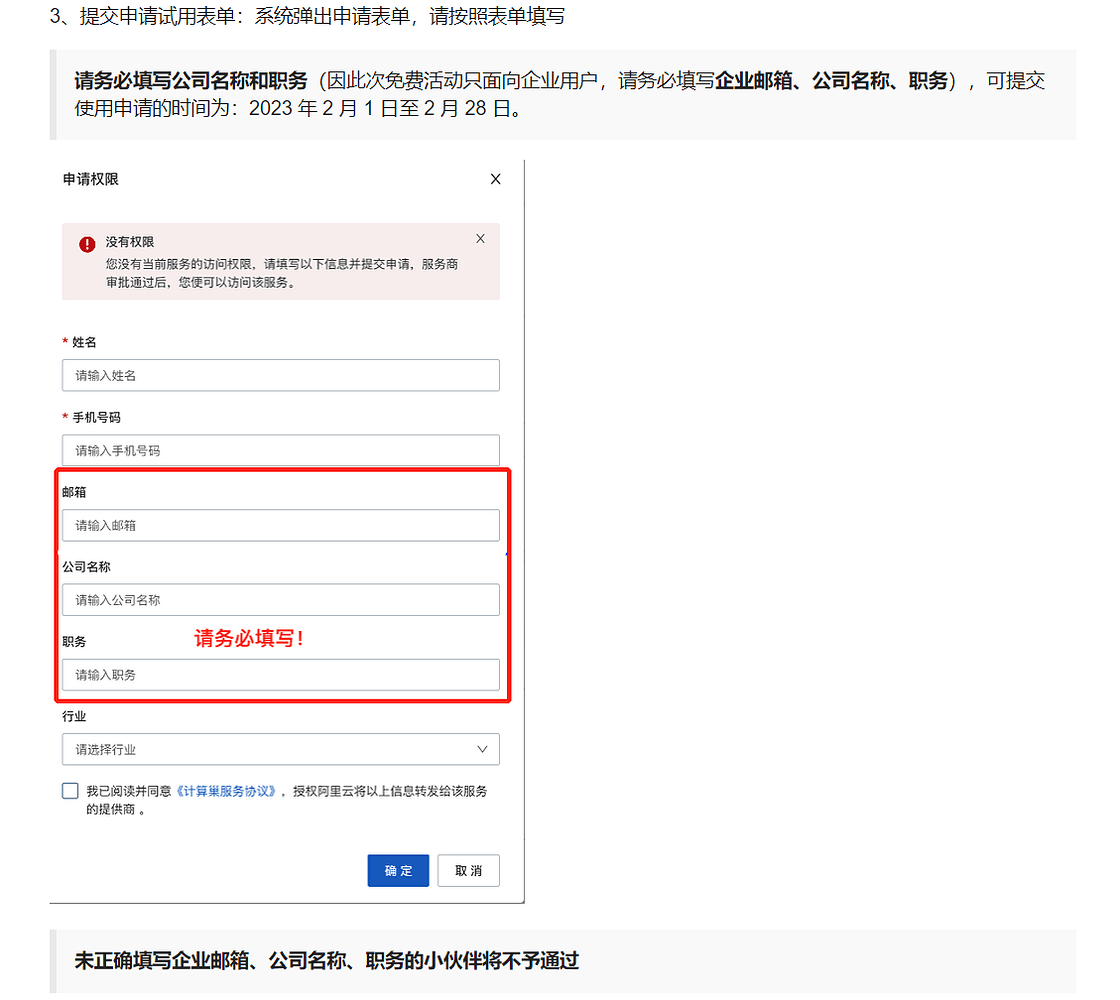
Task: Click the 公司名称 field label
Action: 86,567
